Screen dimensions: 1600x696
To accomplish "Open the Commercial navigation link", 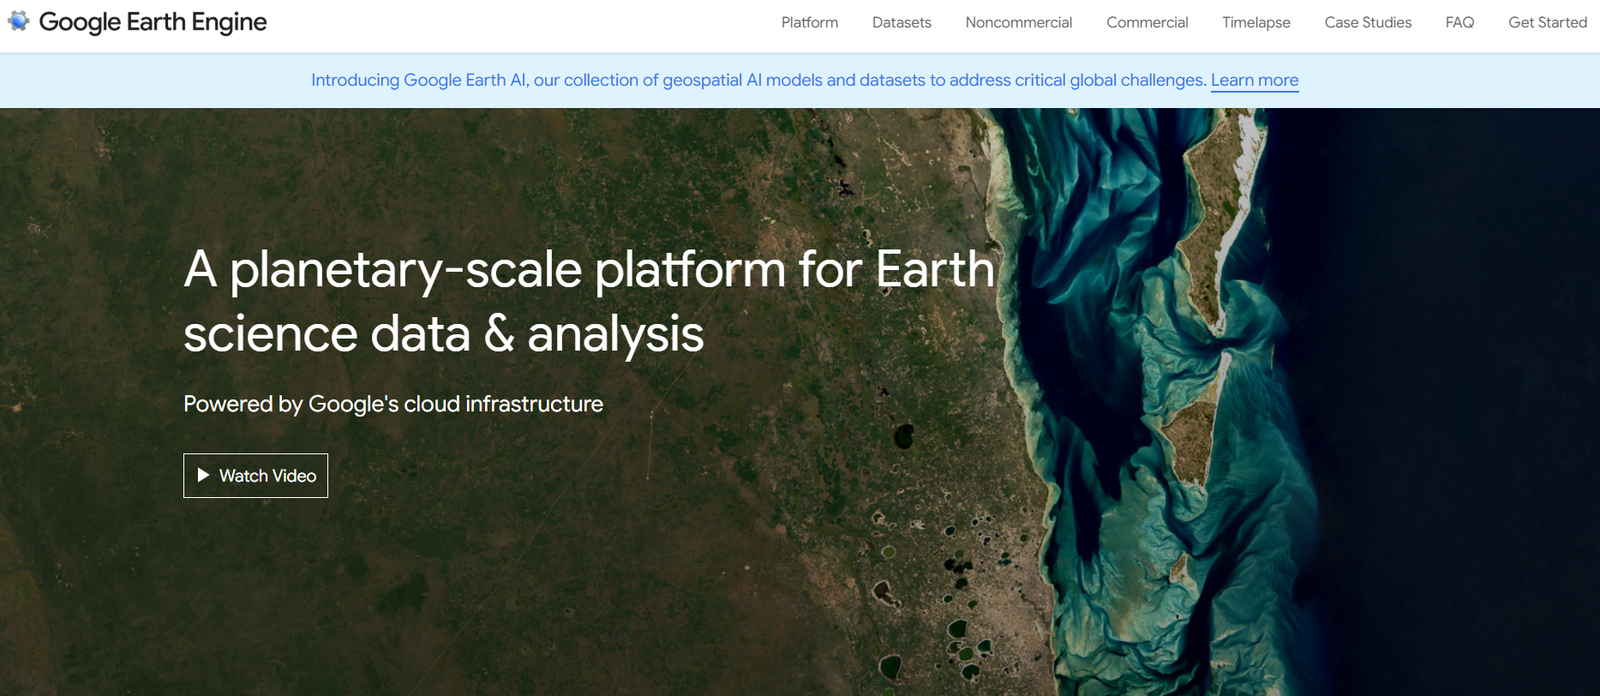I will 1147,22.
